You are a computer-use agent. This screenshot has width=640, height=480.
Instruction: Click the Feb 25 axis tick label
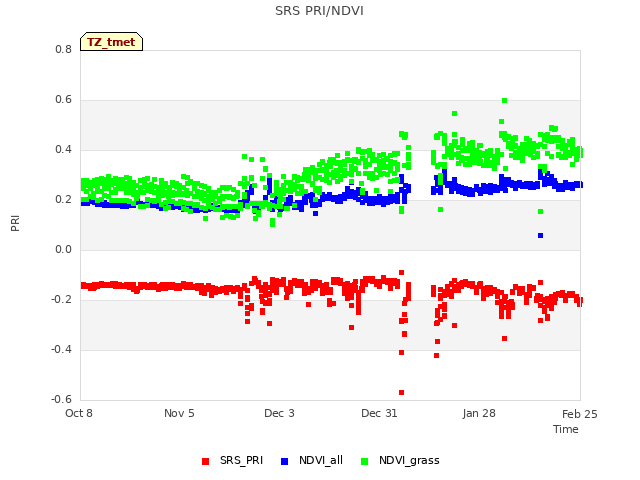[580, 414]
